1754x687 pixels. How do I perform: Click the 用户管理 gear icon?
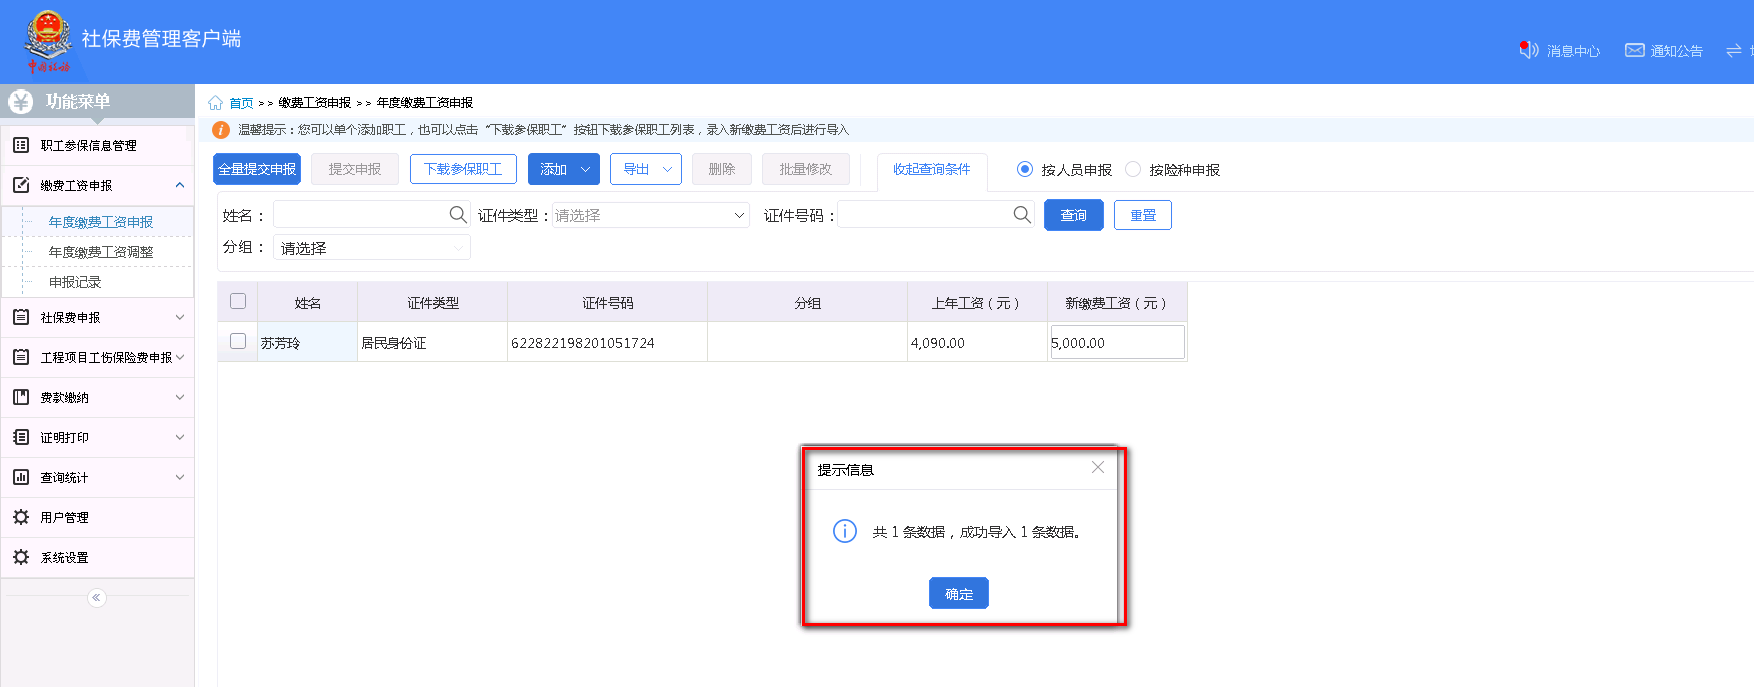pos(21,517)
